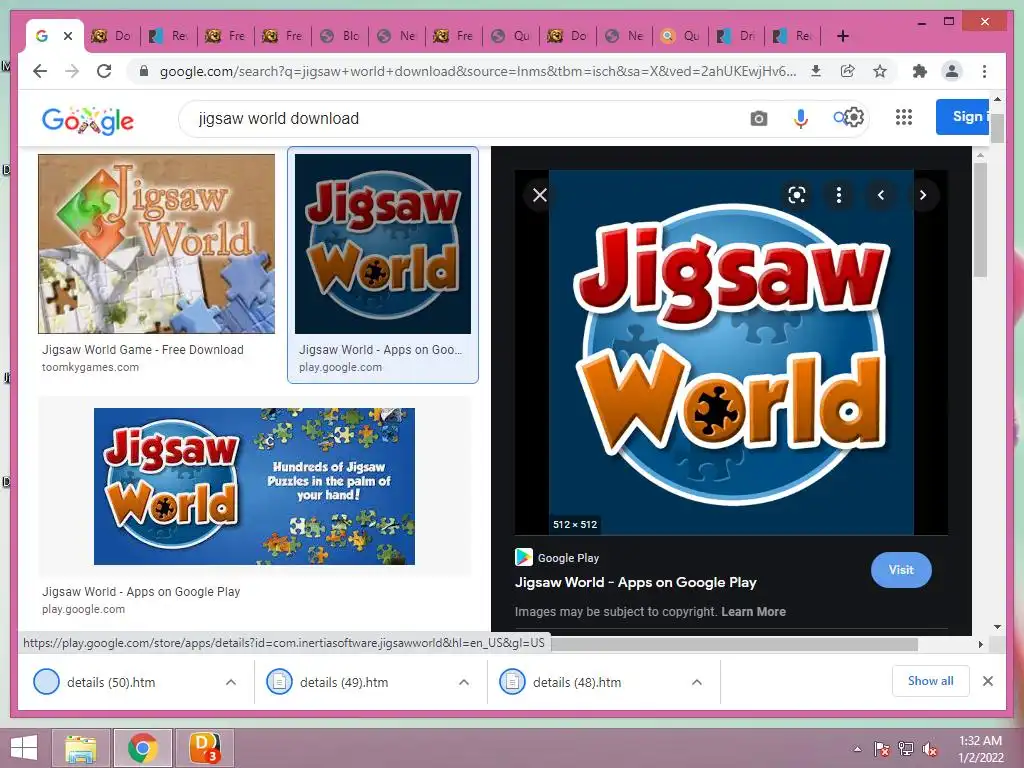Click the Sign in button

[963, 117]
